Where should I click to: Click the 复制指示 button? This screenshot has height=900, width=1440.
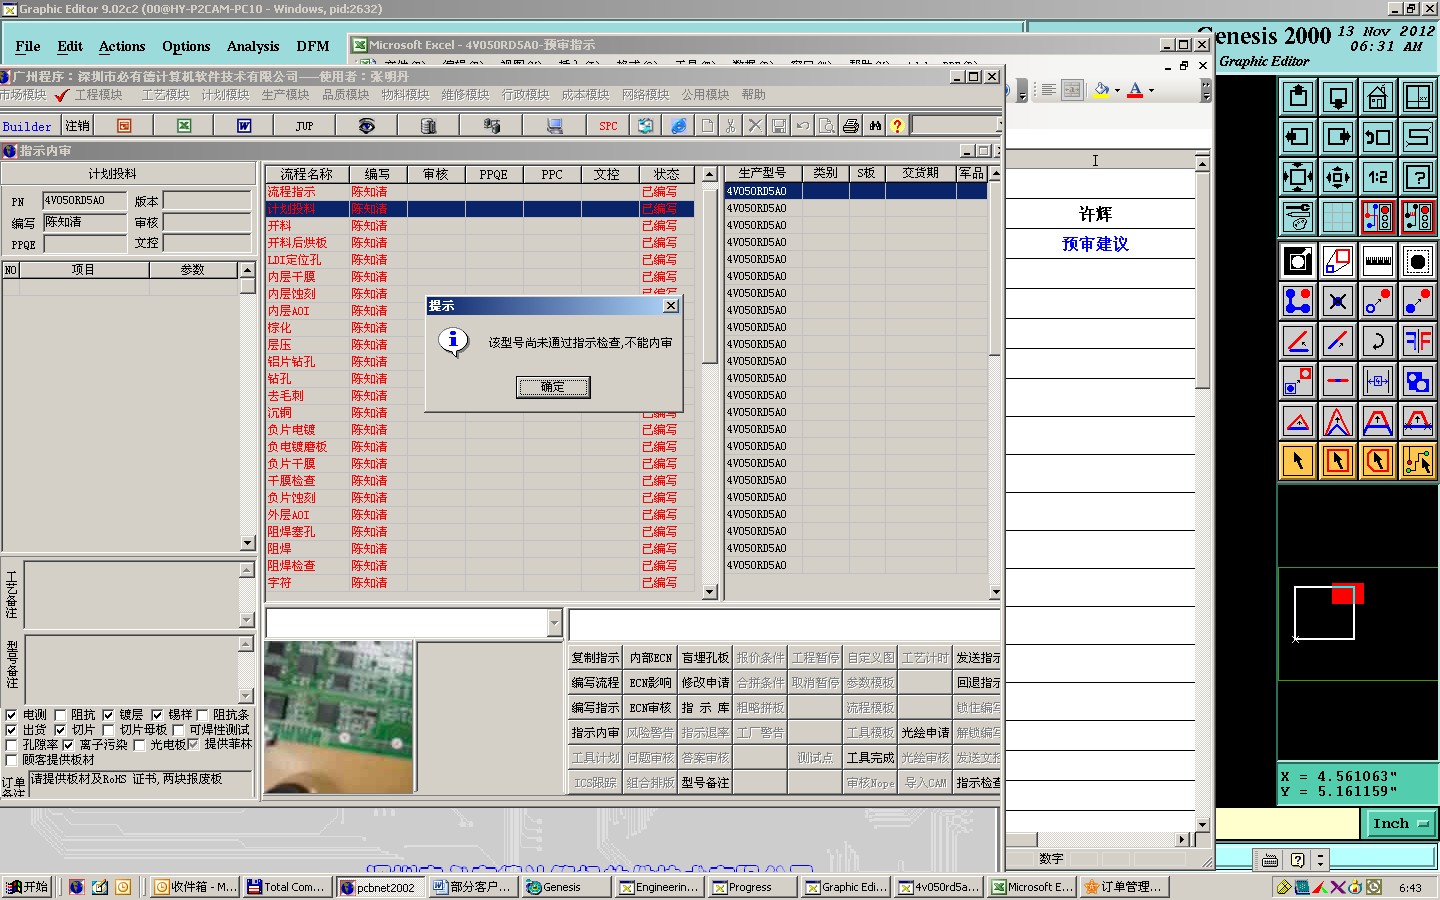click(x=595, y=658)
